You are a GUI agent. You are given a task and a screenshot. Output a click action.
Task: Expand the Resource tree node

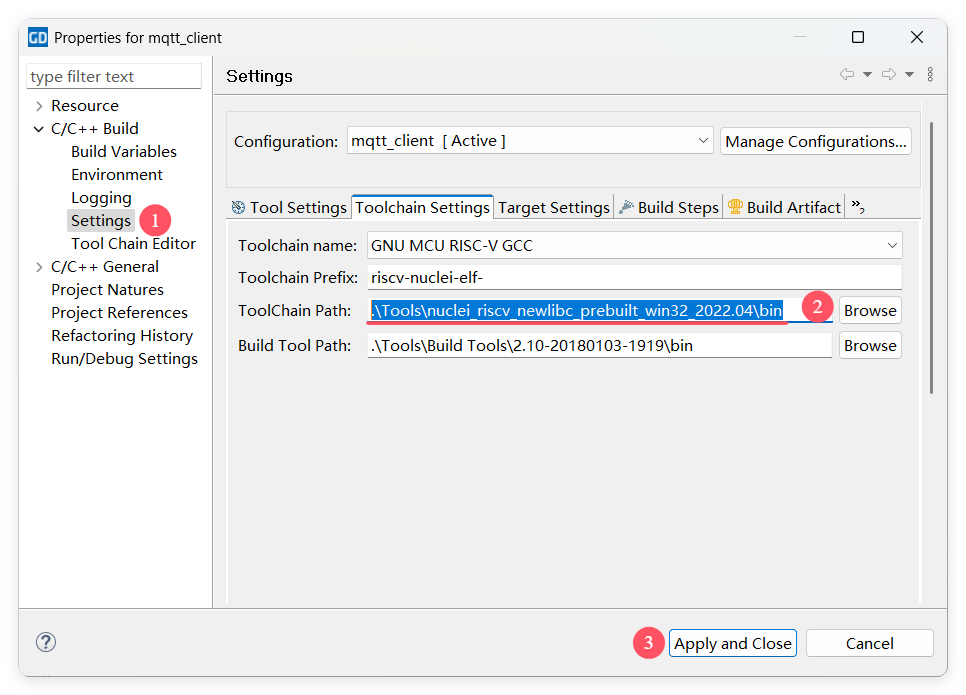pos(39,106)
